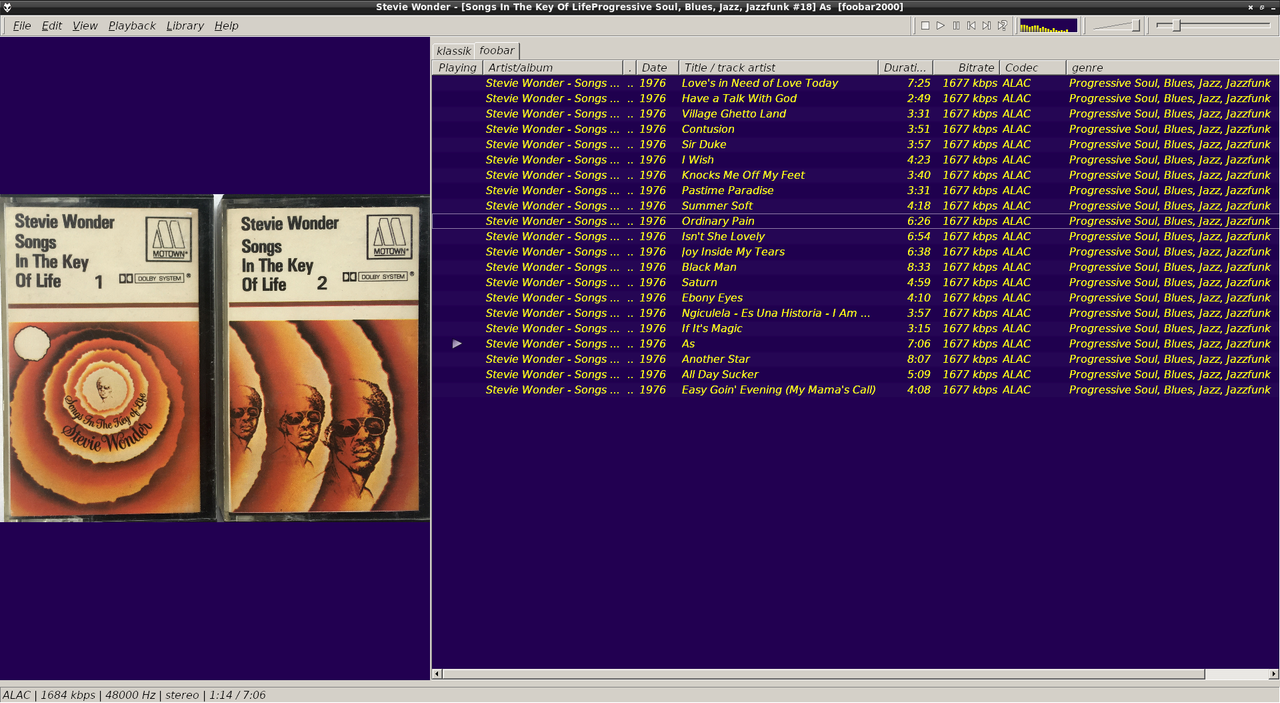Sort by the Bitrate column header
The image size is (1280, 703).
967,67
